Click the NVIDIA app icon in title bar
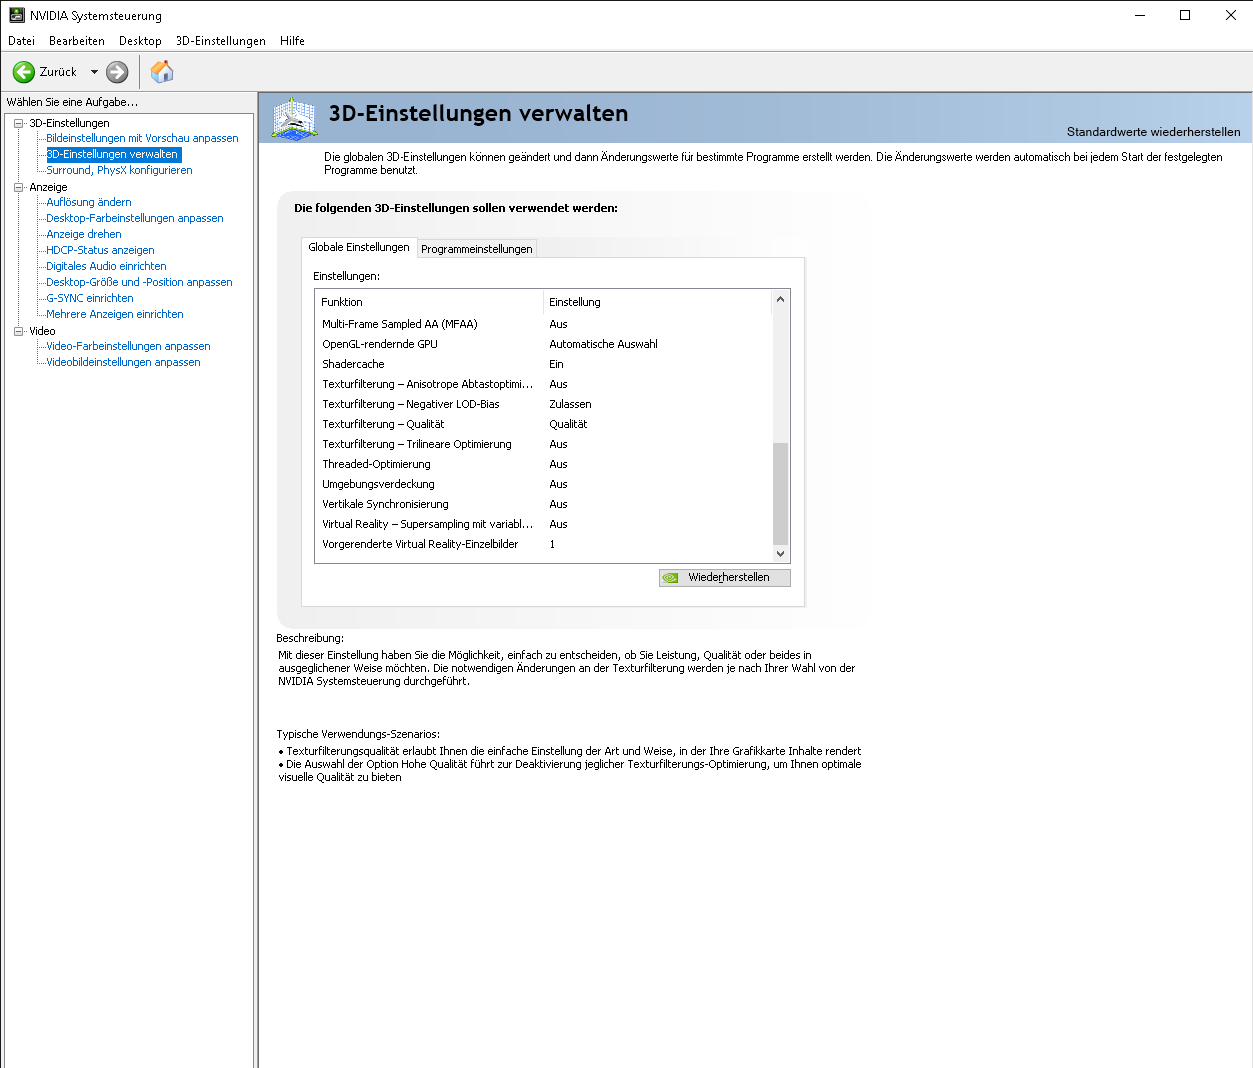 click(16, 15)
